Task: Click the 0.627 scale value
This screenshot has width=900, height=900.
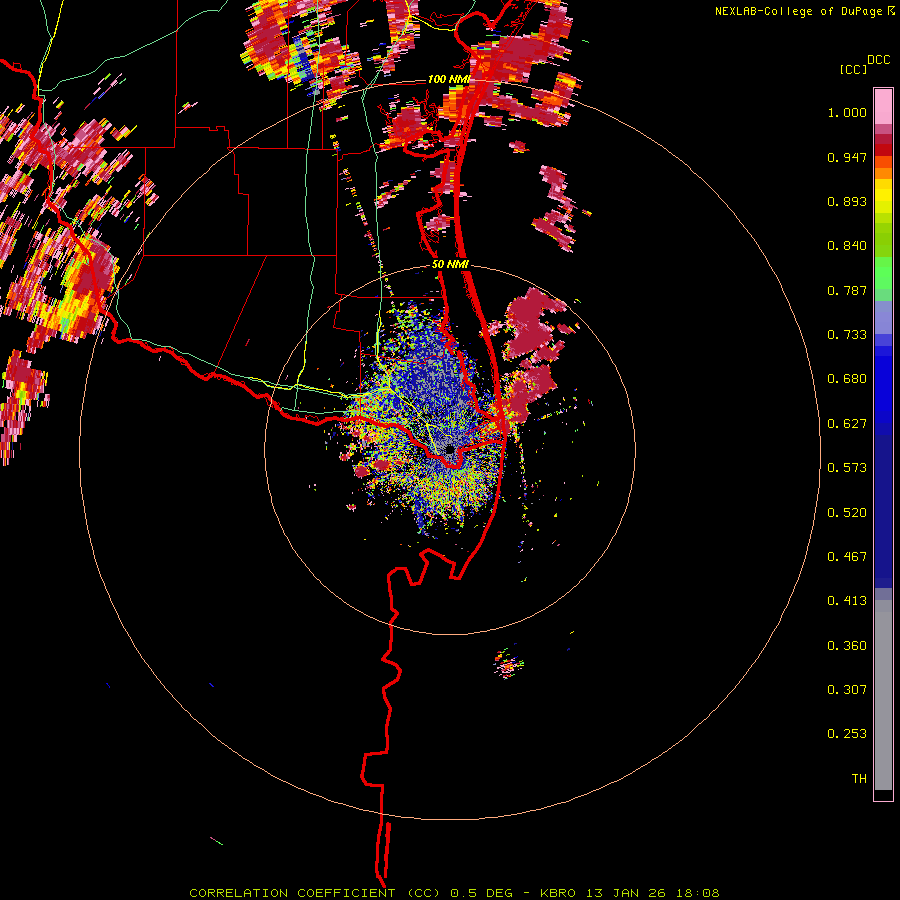Action: click(847, 424)
